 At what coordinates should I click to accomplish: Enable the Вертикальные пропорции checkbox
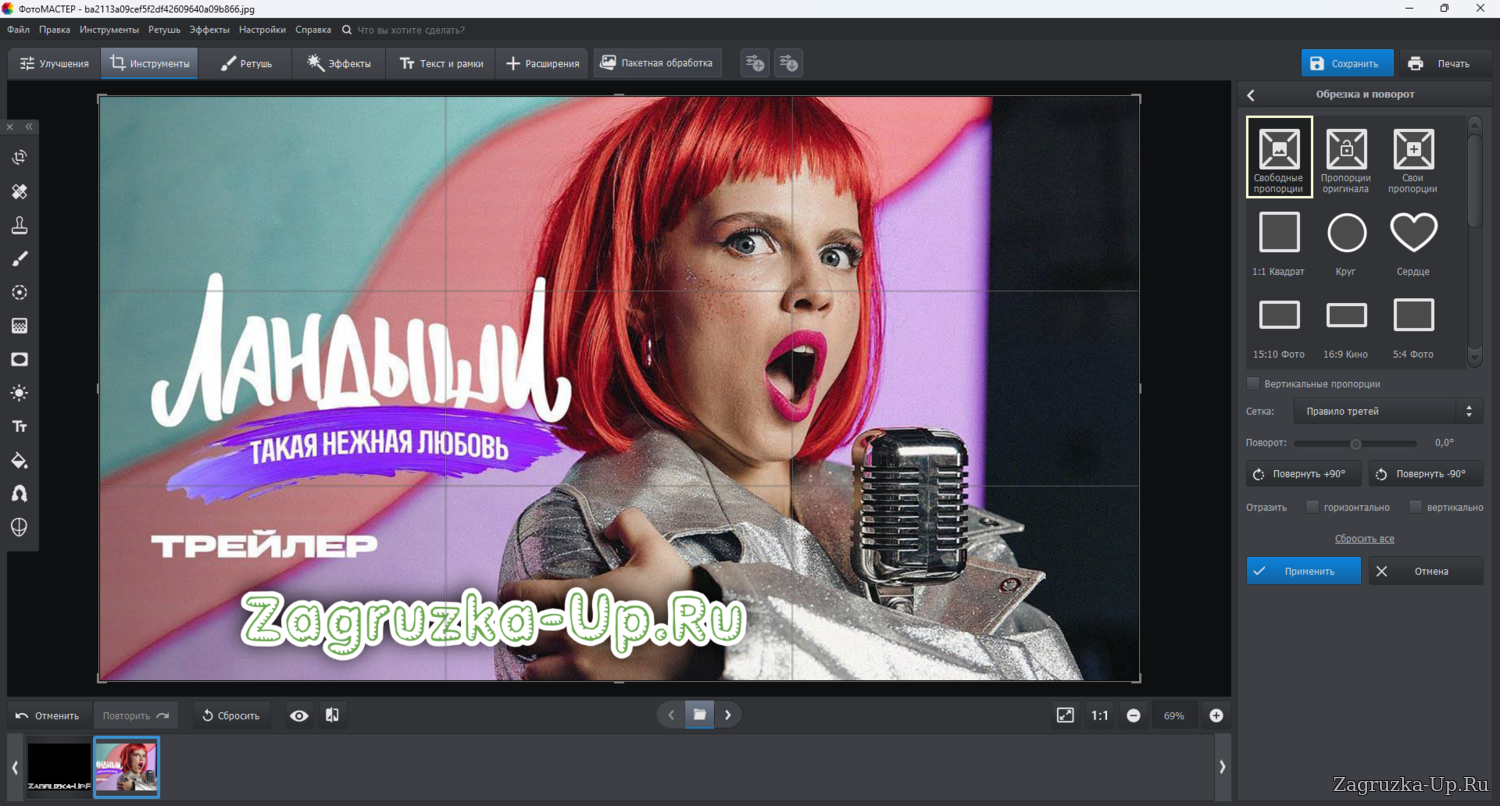[x=1253, y=384]
